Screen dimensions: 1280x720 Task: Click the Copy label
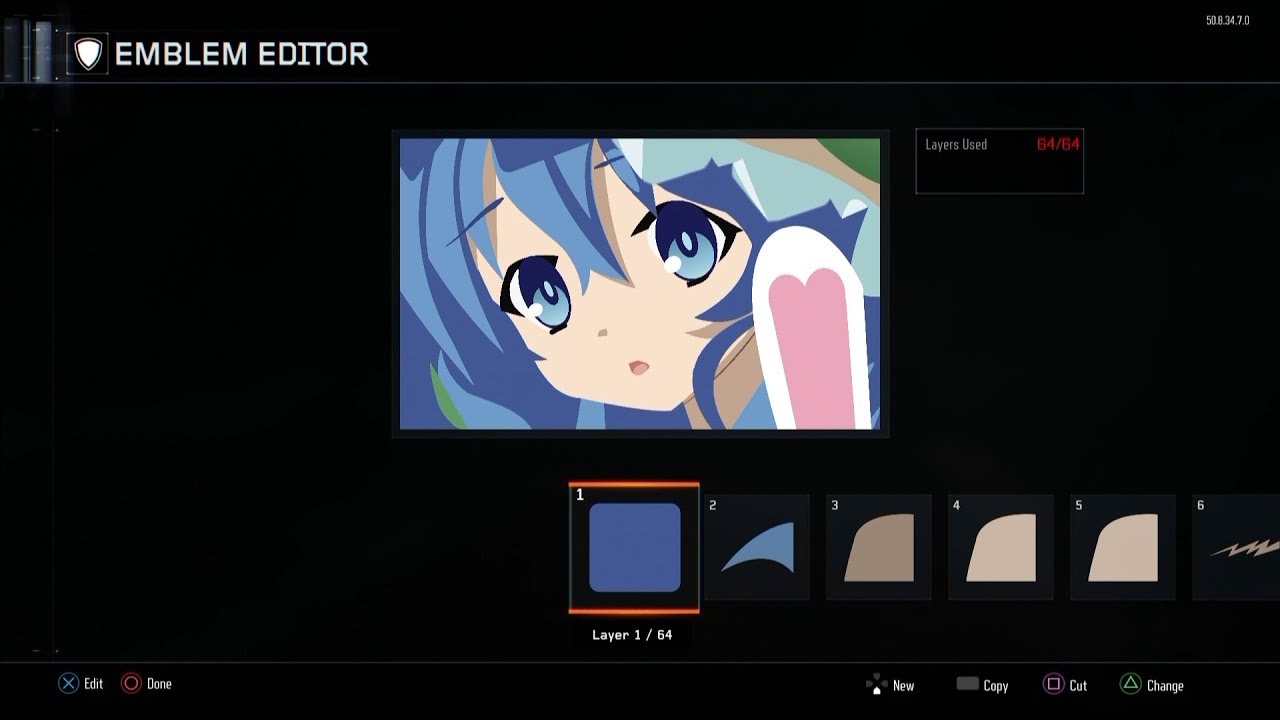pyautogui.click(x=996, y=686)
